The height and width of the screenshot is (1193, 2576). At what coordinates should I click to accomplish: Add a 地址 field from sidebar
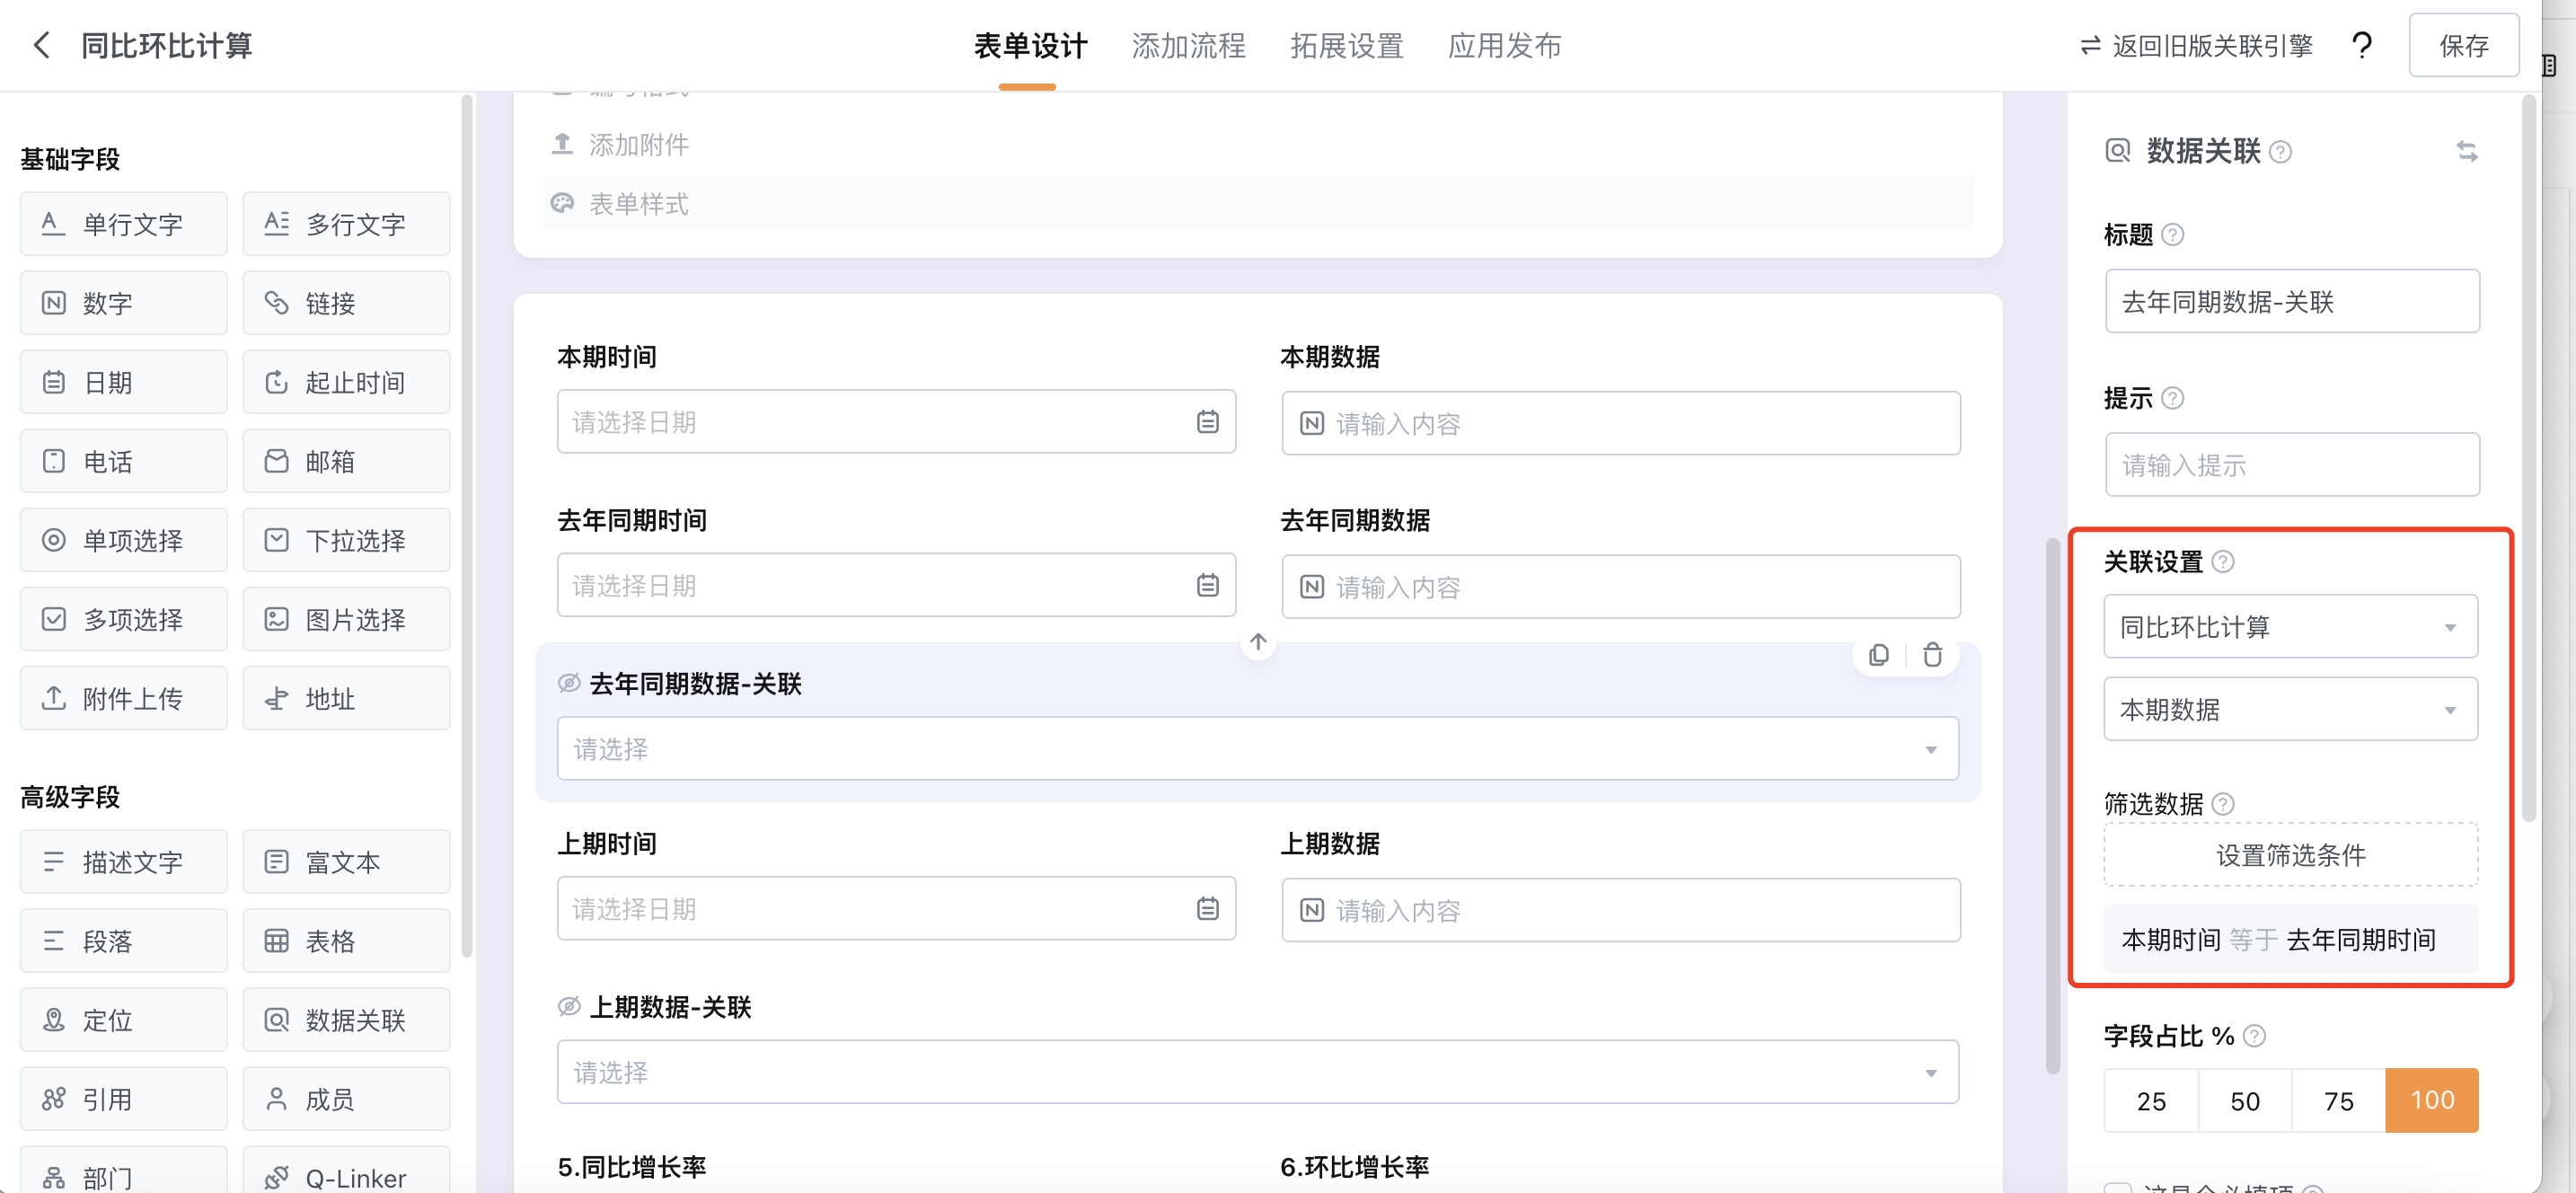346,698
